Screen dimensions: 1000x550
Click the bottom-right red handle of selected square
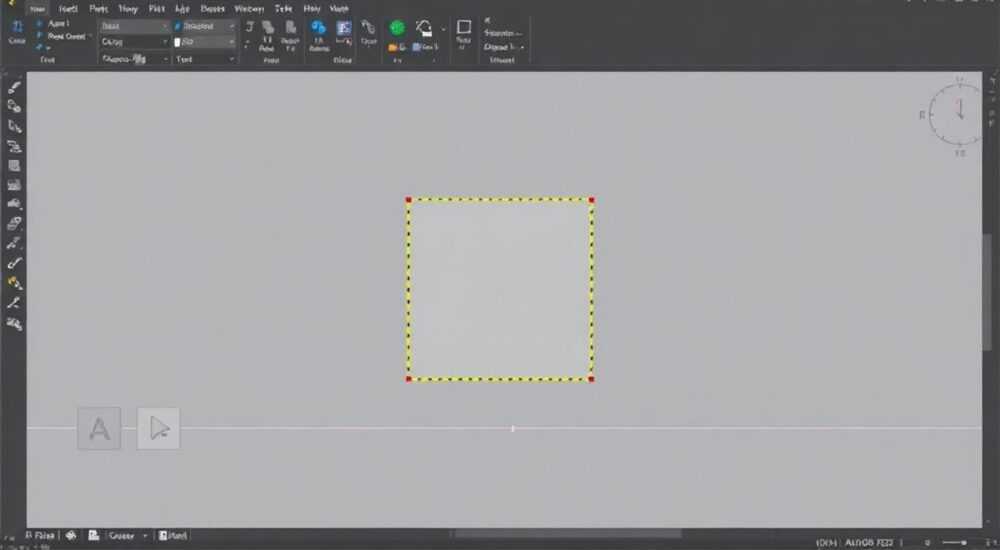click(x=591, y=379)
